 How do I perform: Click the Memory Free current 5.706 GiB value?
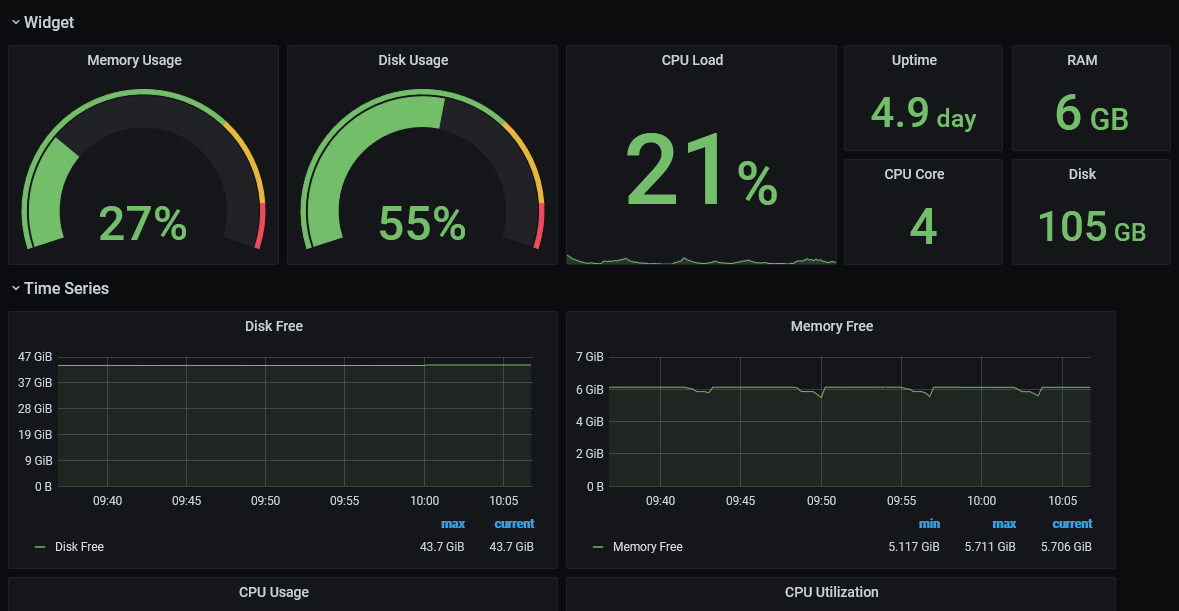pyautogui.click(x=1066, y=547)
